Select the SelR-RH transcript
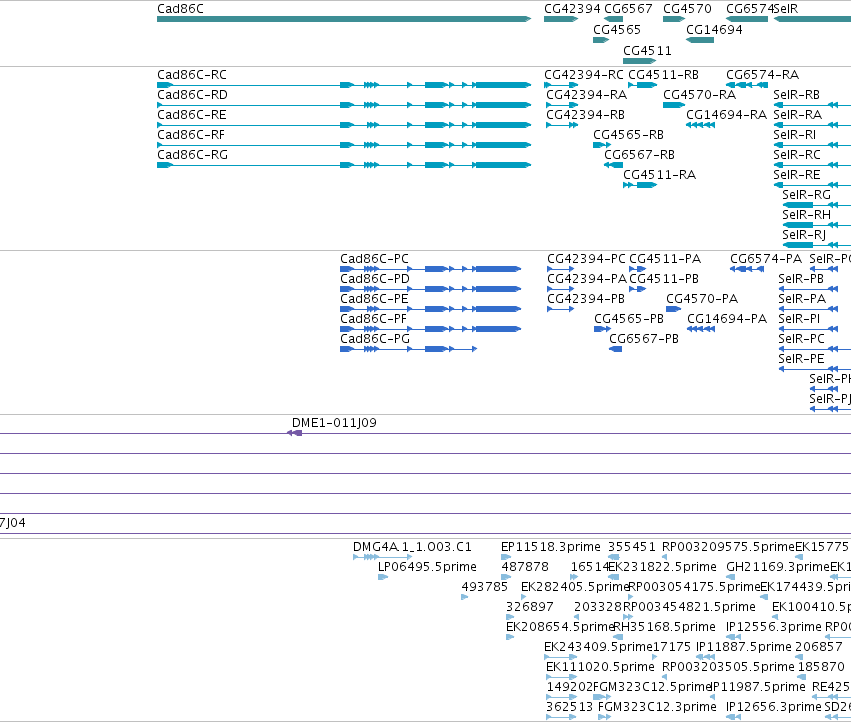851x722 pixels. [816, 225]
